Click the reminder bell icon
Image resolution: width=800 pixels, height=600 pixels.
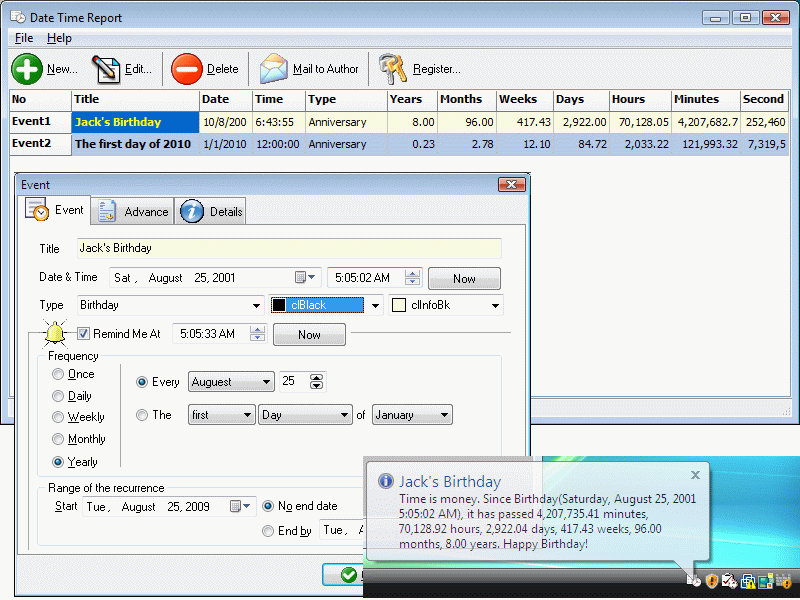tap(55, 334)
